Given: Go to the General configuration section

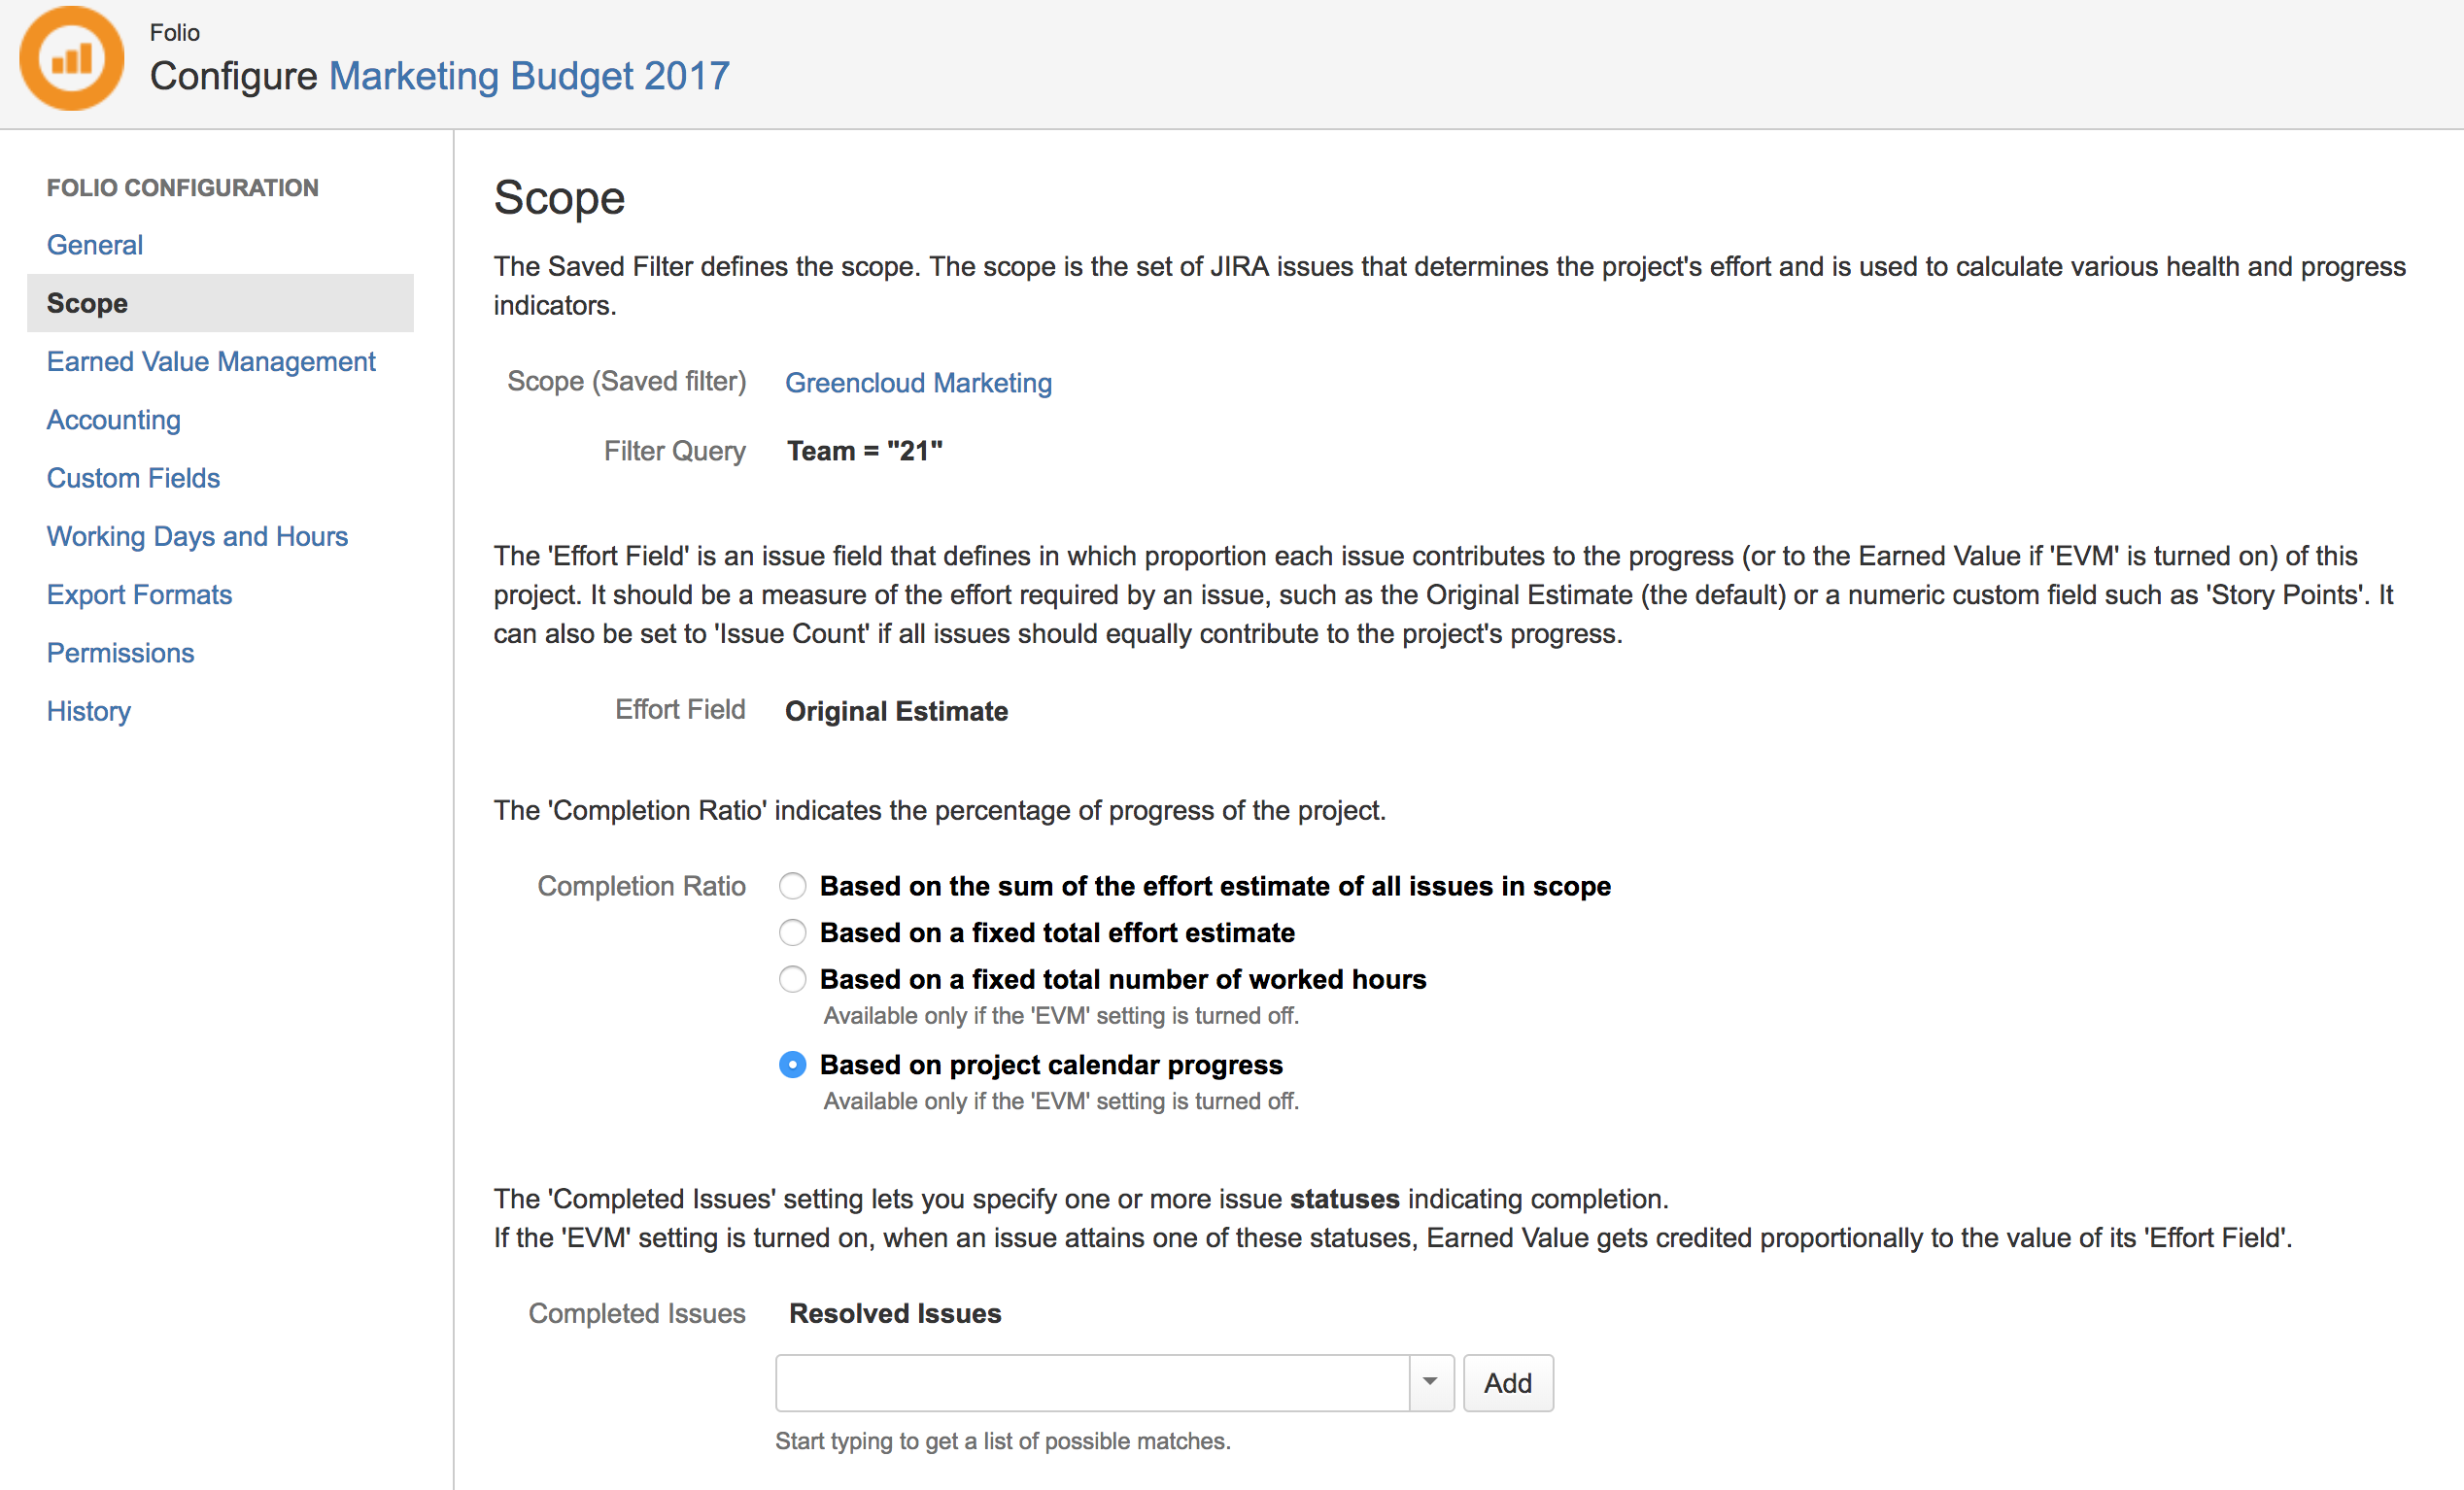Looking at the screenshot, I should pyautogui.click(x=94, y=244).
